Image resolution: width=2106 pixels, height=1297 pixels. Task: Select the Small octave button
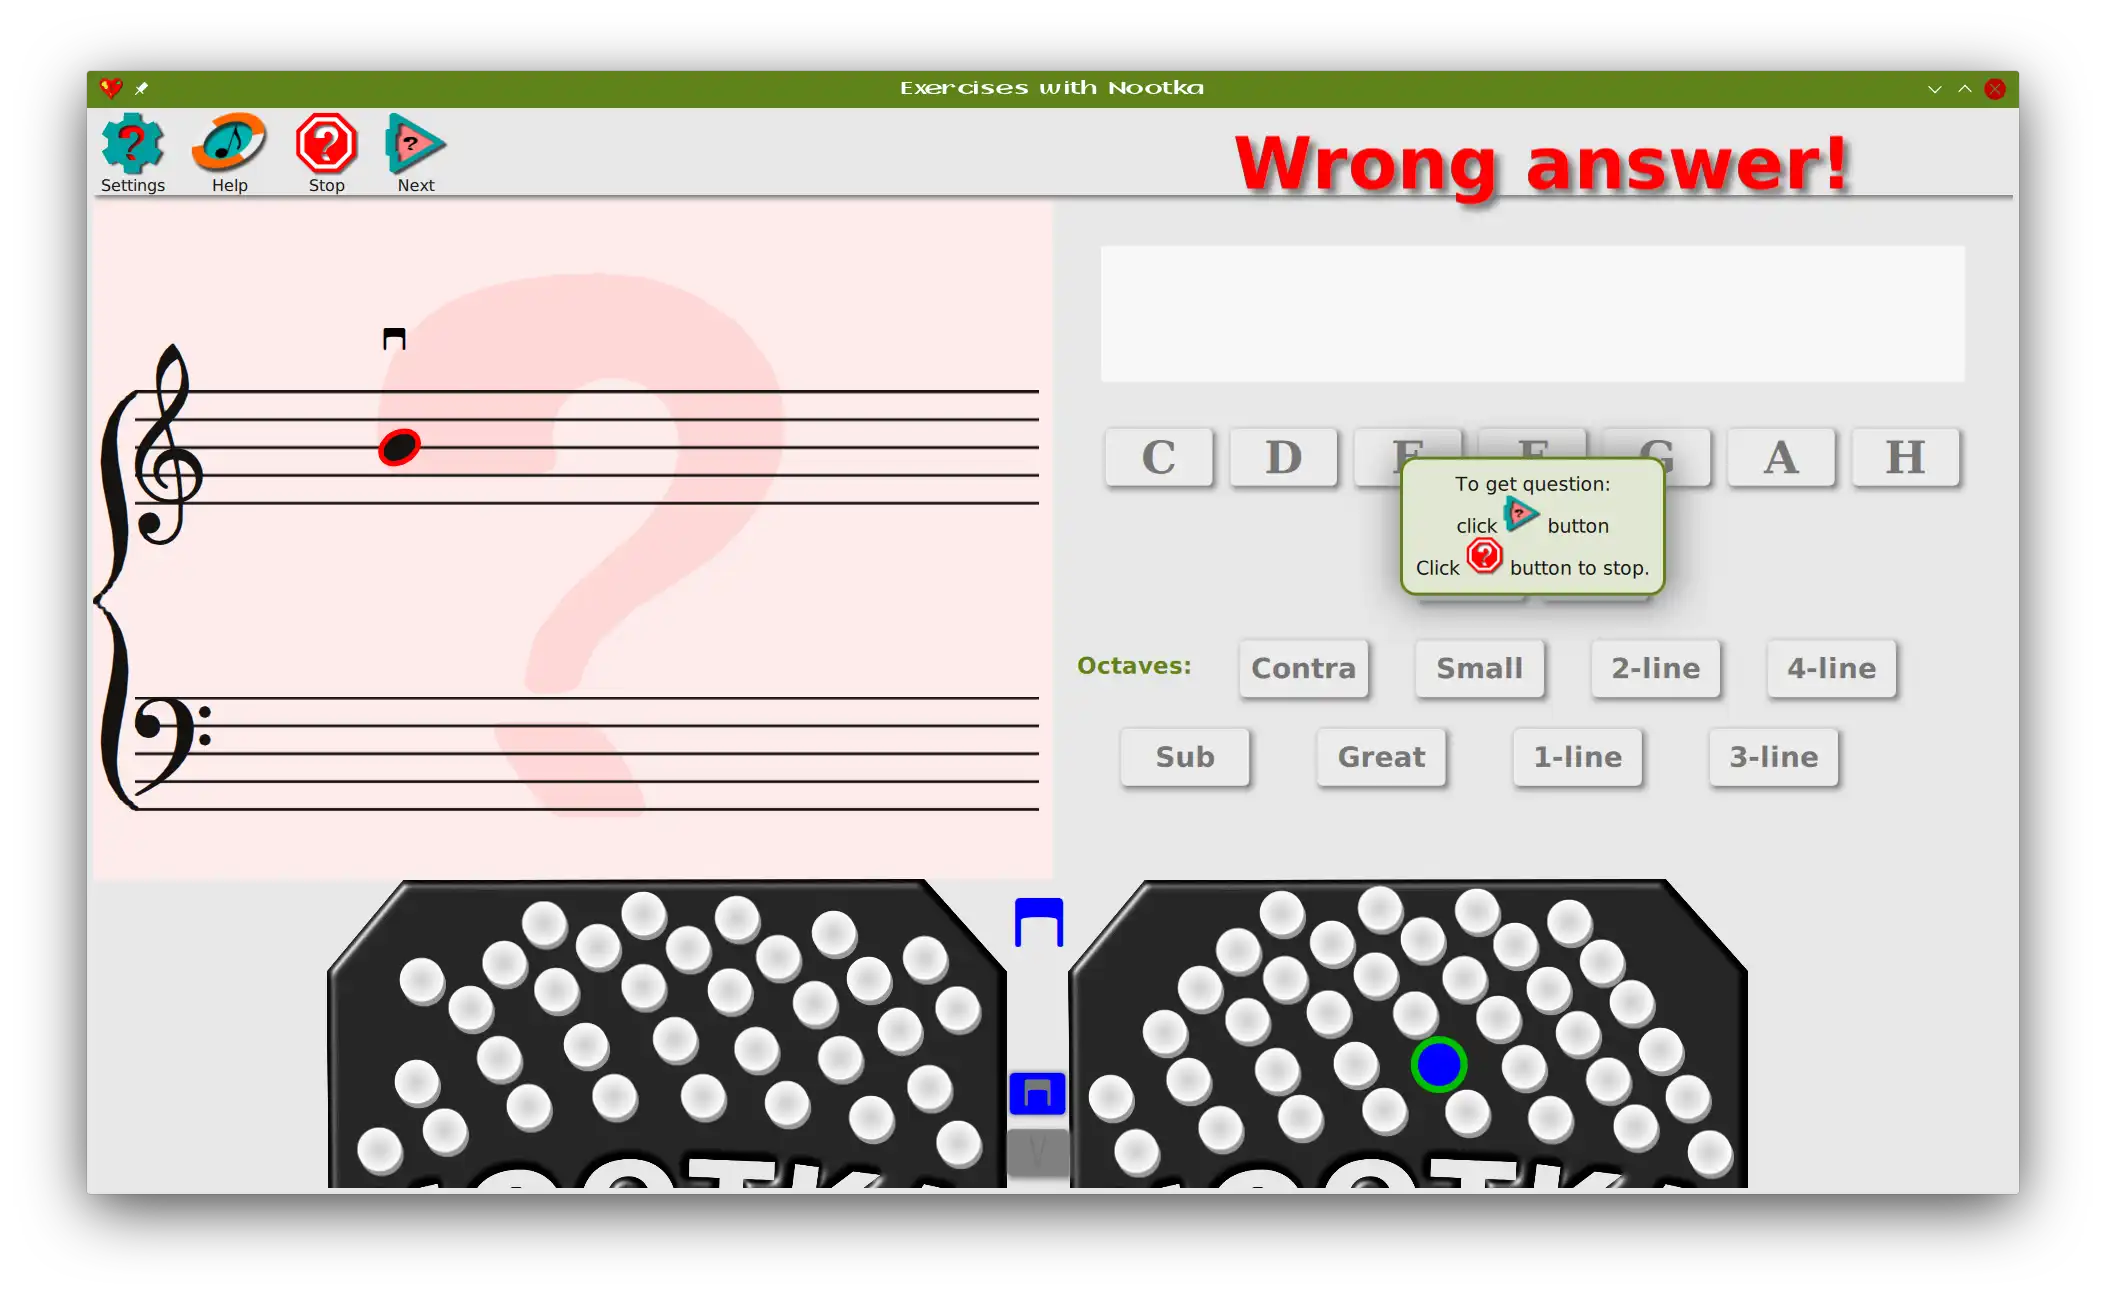tap(1479, 668)
